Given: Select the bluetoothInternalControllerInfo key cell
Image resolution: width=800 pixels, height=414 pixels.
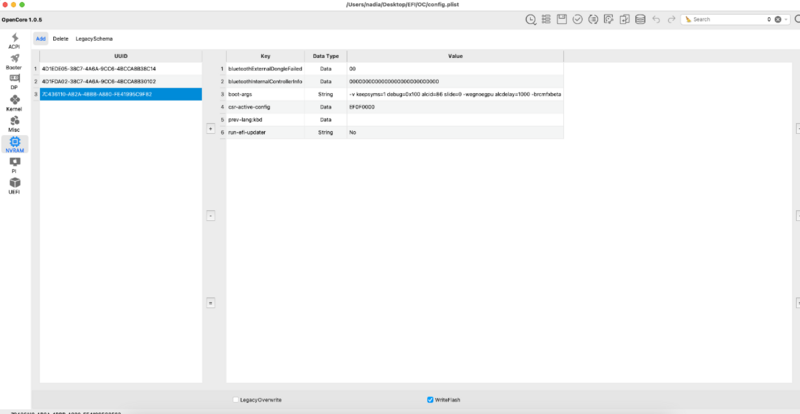Looking at the screenshot, I should 265,81.
